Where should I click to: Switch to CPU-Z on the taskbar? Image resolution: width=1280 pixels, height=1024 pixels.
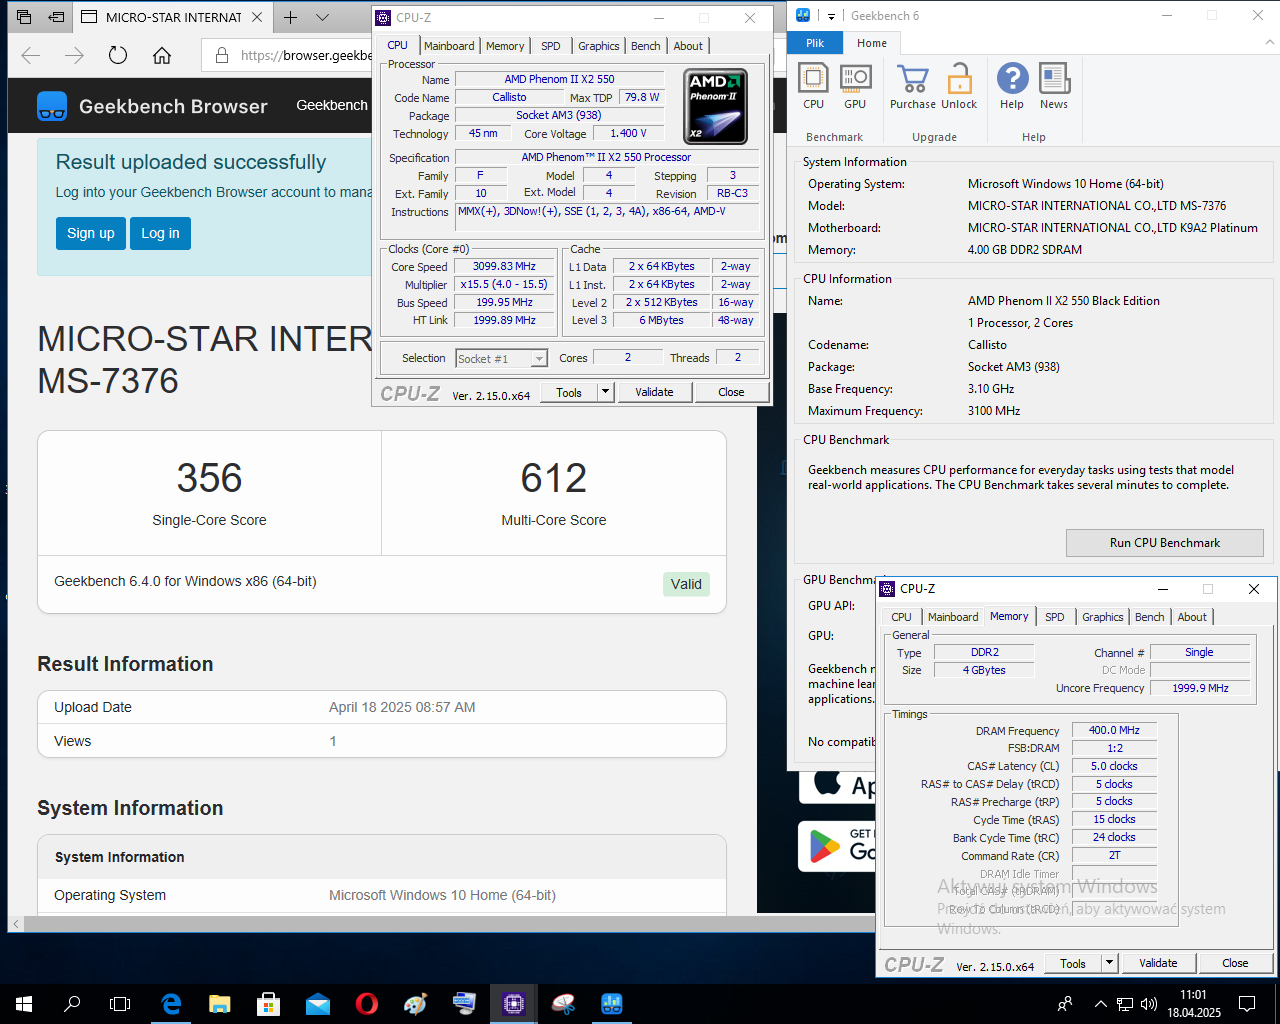(514, 1004)
